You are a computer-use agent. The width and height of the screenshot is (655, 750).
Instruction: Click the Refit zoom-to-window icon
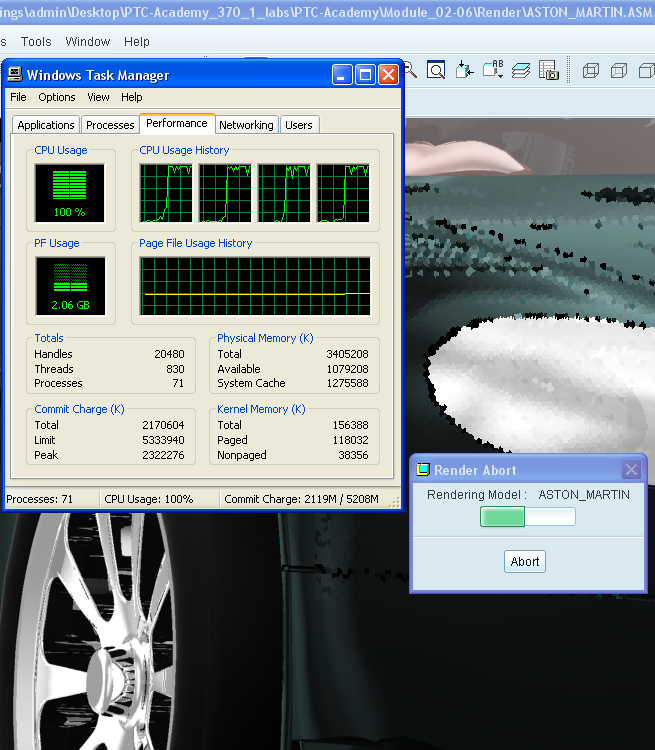(436, 70)
